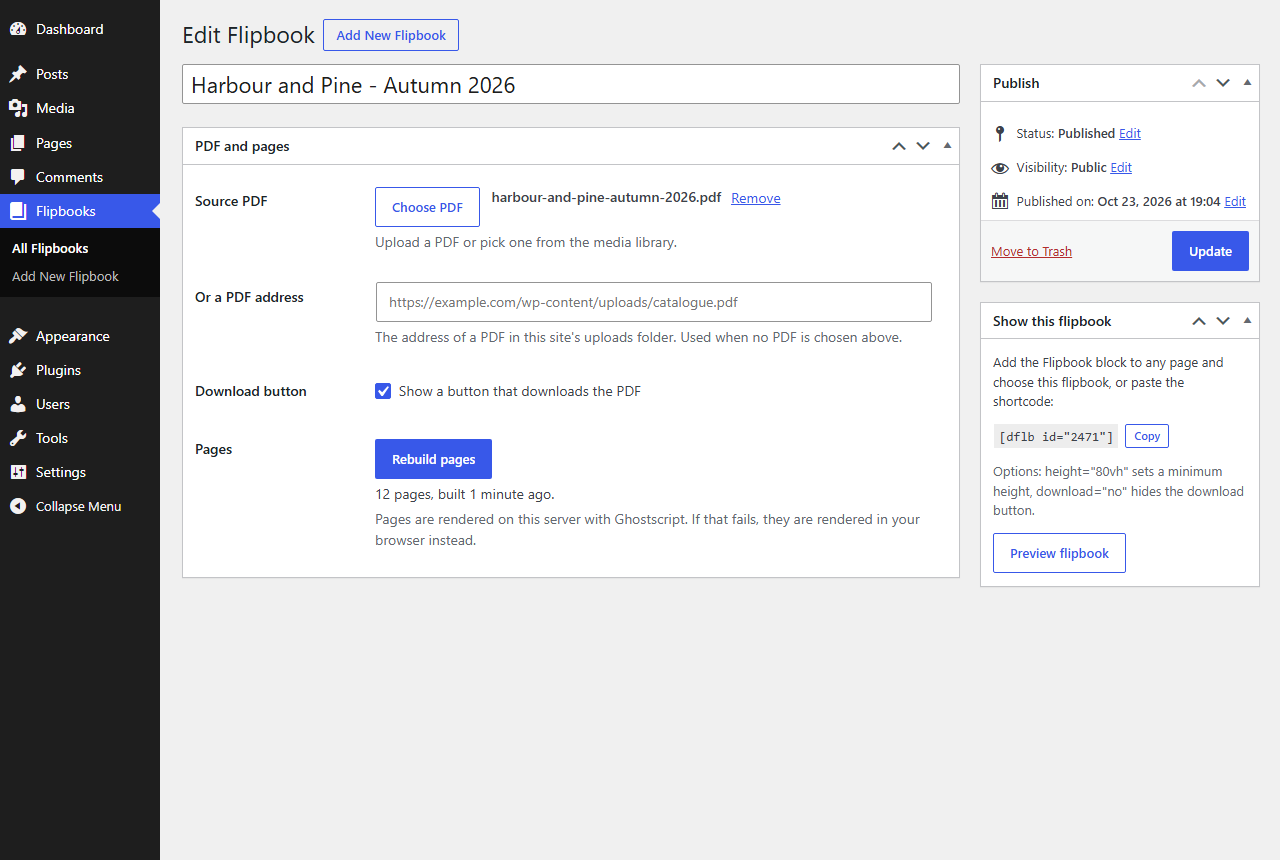Click the visibility eye icon in Publish
Viewport: 1280px width, 860px height.
click(x=1000, y=168)
